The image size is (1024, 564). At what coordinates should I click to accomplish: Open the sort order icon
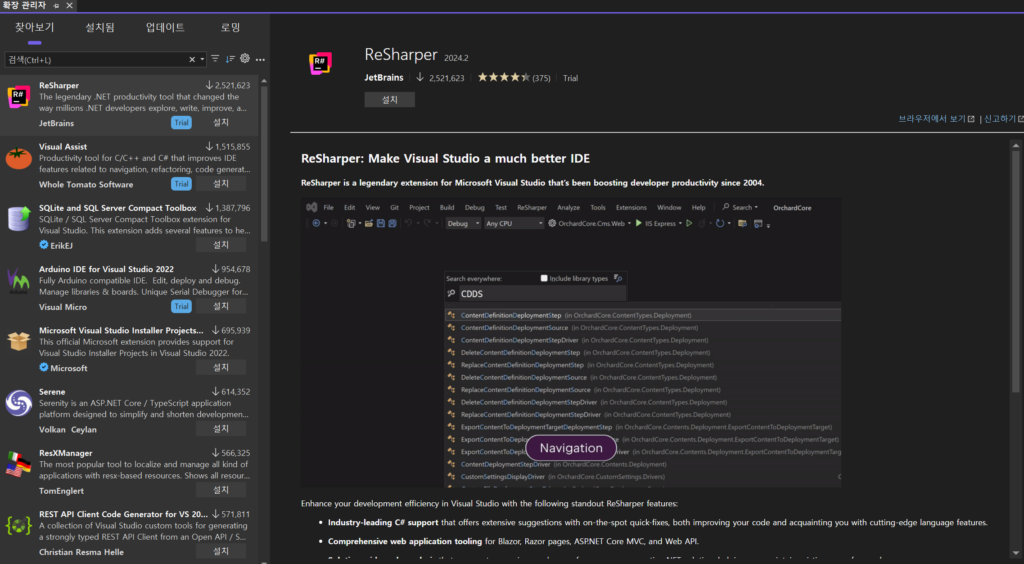click(x=230, y=59)
